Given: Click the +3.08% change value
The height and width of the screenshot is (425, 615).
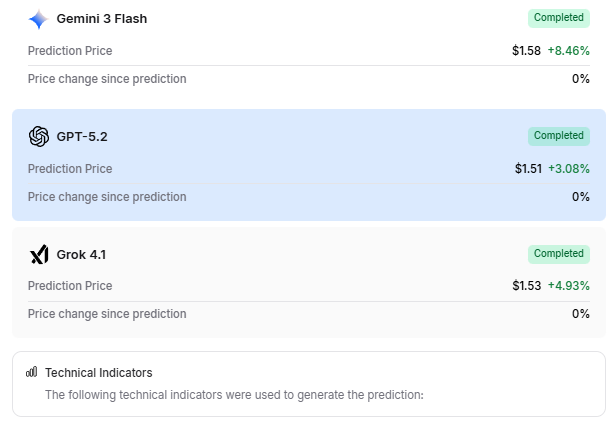Looking at the screenshot, I should 569,169.
